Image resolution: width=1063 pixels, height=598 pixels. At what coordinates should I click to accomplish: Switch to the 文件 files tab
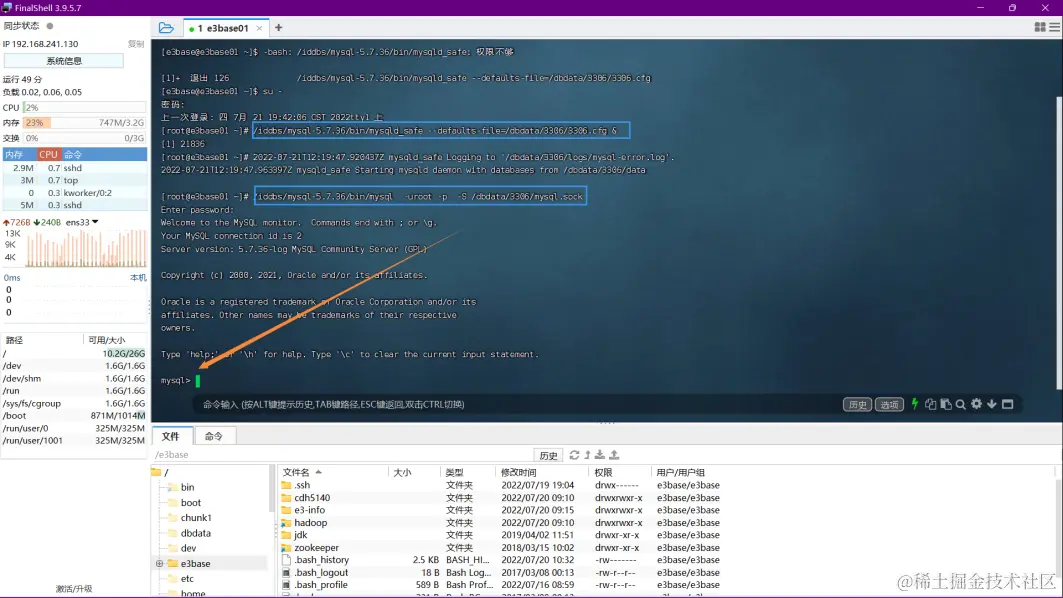tap(171, 436)
